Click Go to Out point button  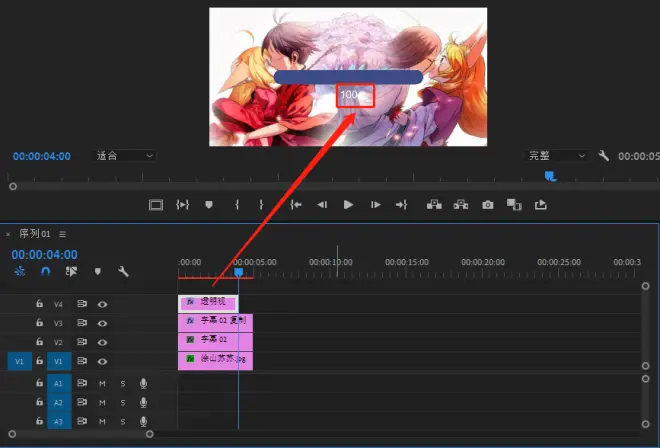click(x=401, y=205)
